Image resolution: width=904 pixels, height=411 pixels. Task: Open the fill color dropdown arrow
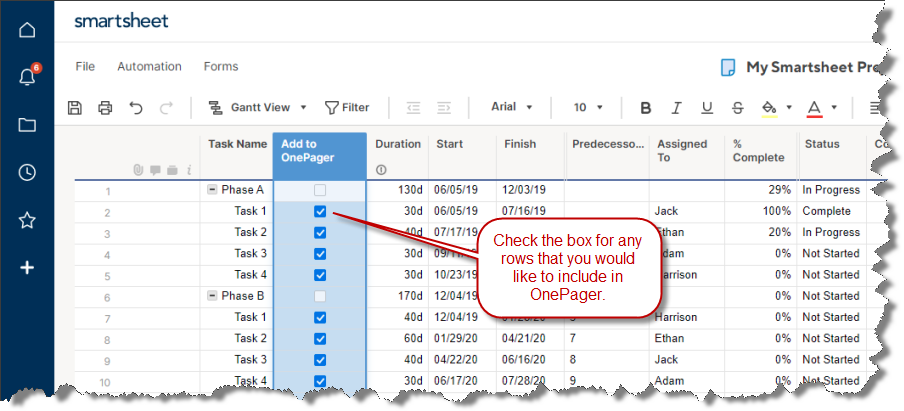(x=789, y=107)
